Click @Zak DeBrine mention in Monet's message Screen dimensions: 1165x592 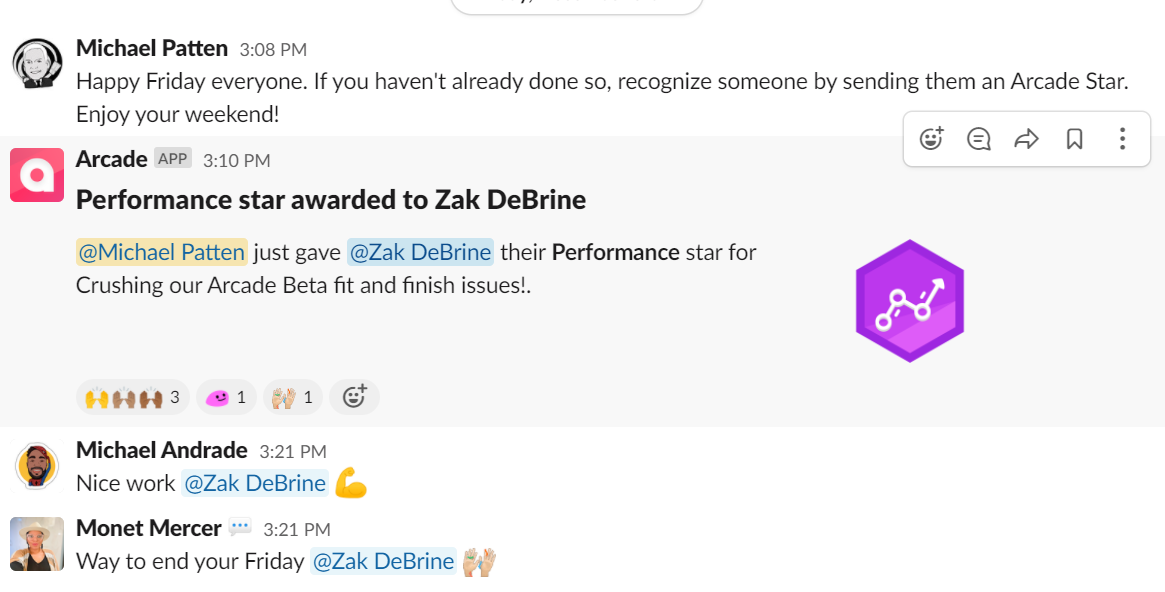tap(383, 562)
